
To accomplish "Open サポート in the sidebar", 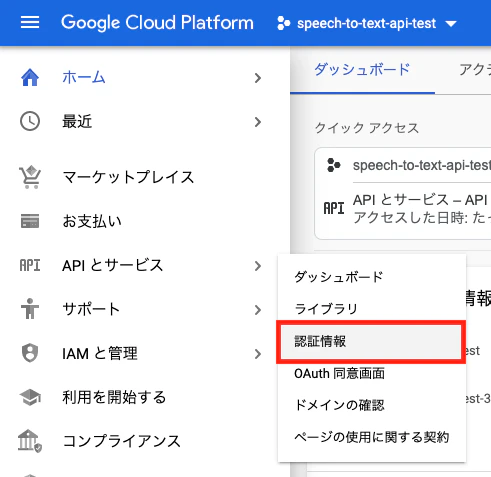I will pos(91,309).
